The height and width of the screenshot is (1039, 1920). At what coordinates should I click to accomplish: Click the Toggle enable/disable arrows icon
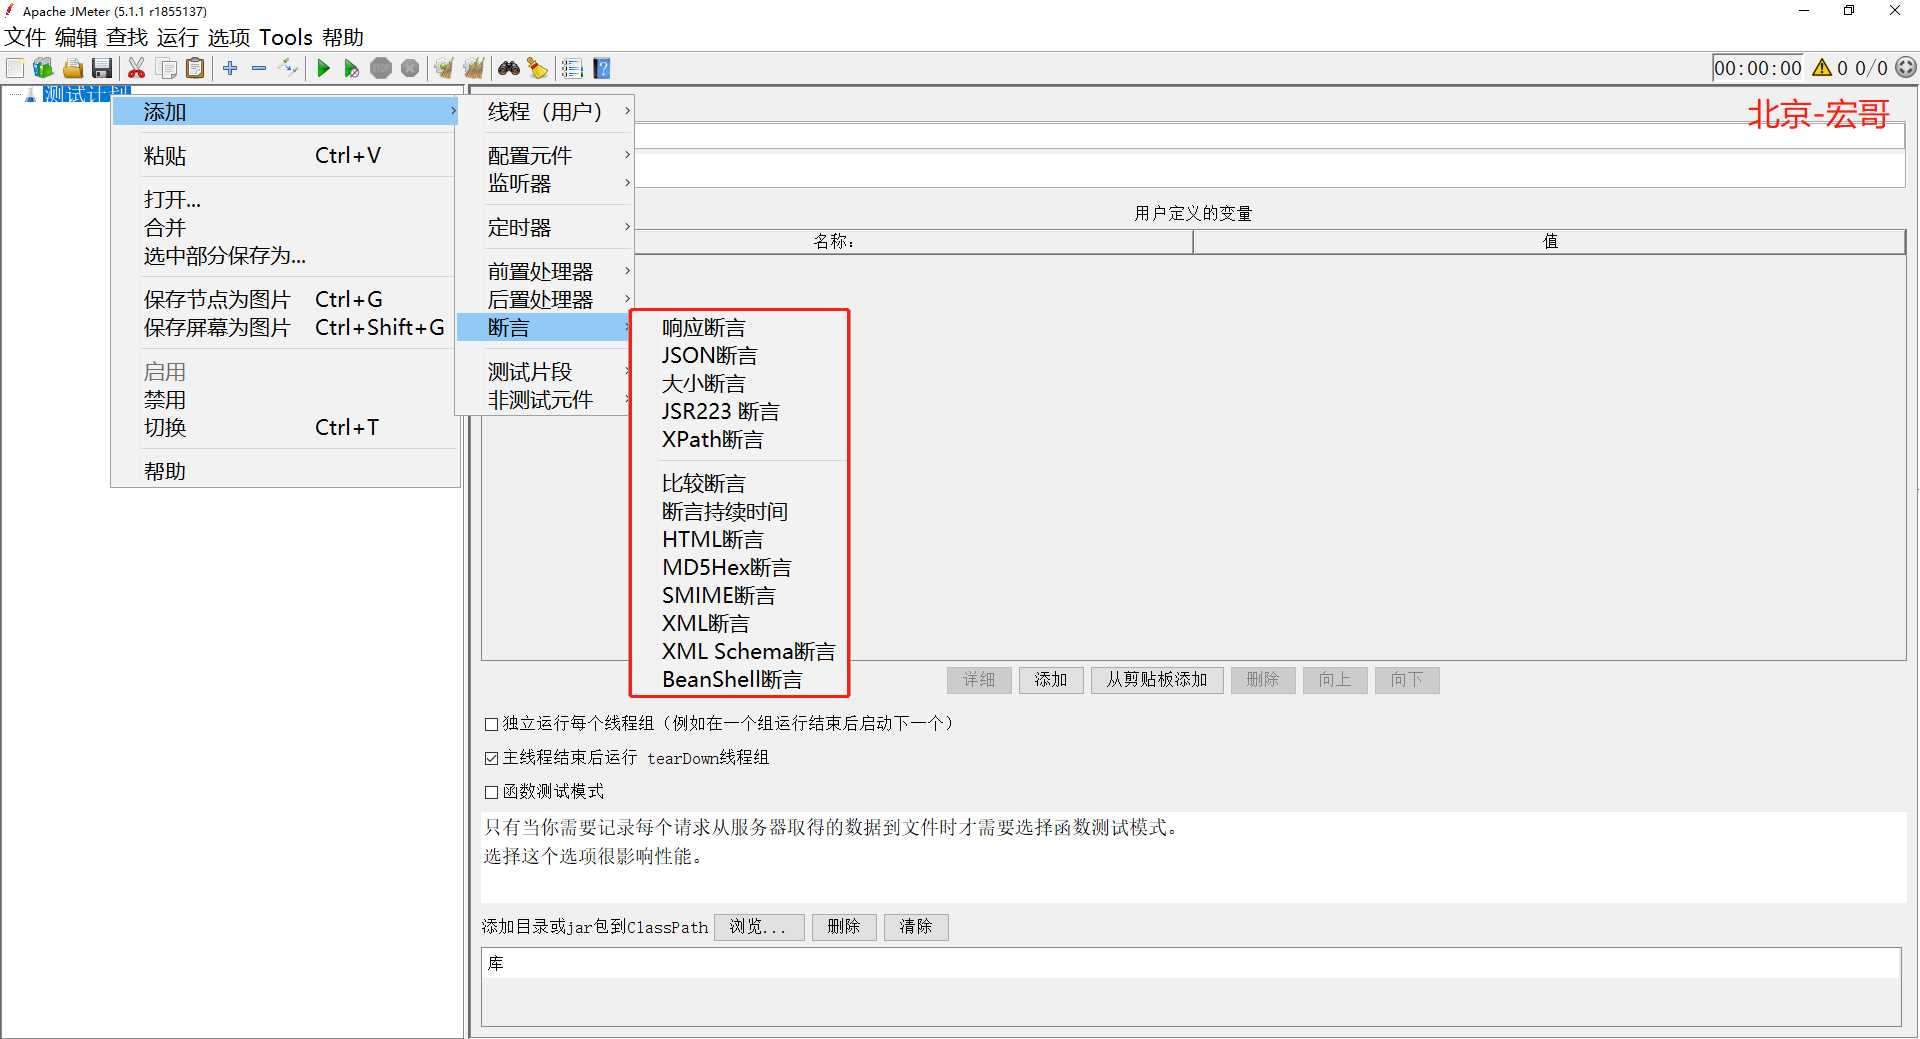(x=288, y=68)
